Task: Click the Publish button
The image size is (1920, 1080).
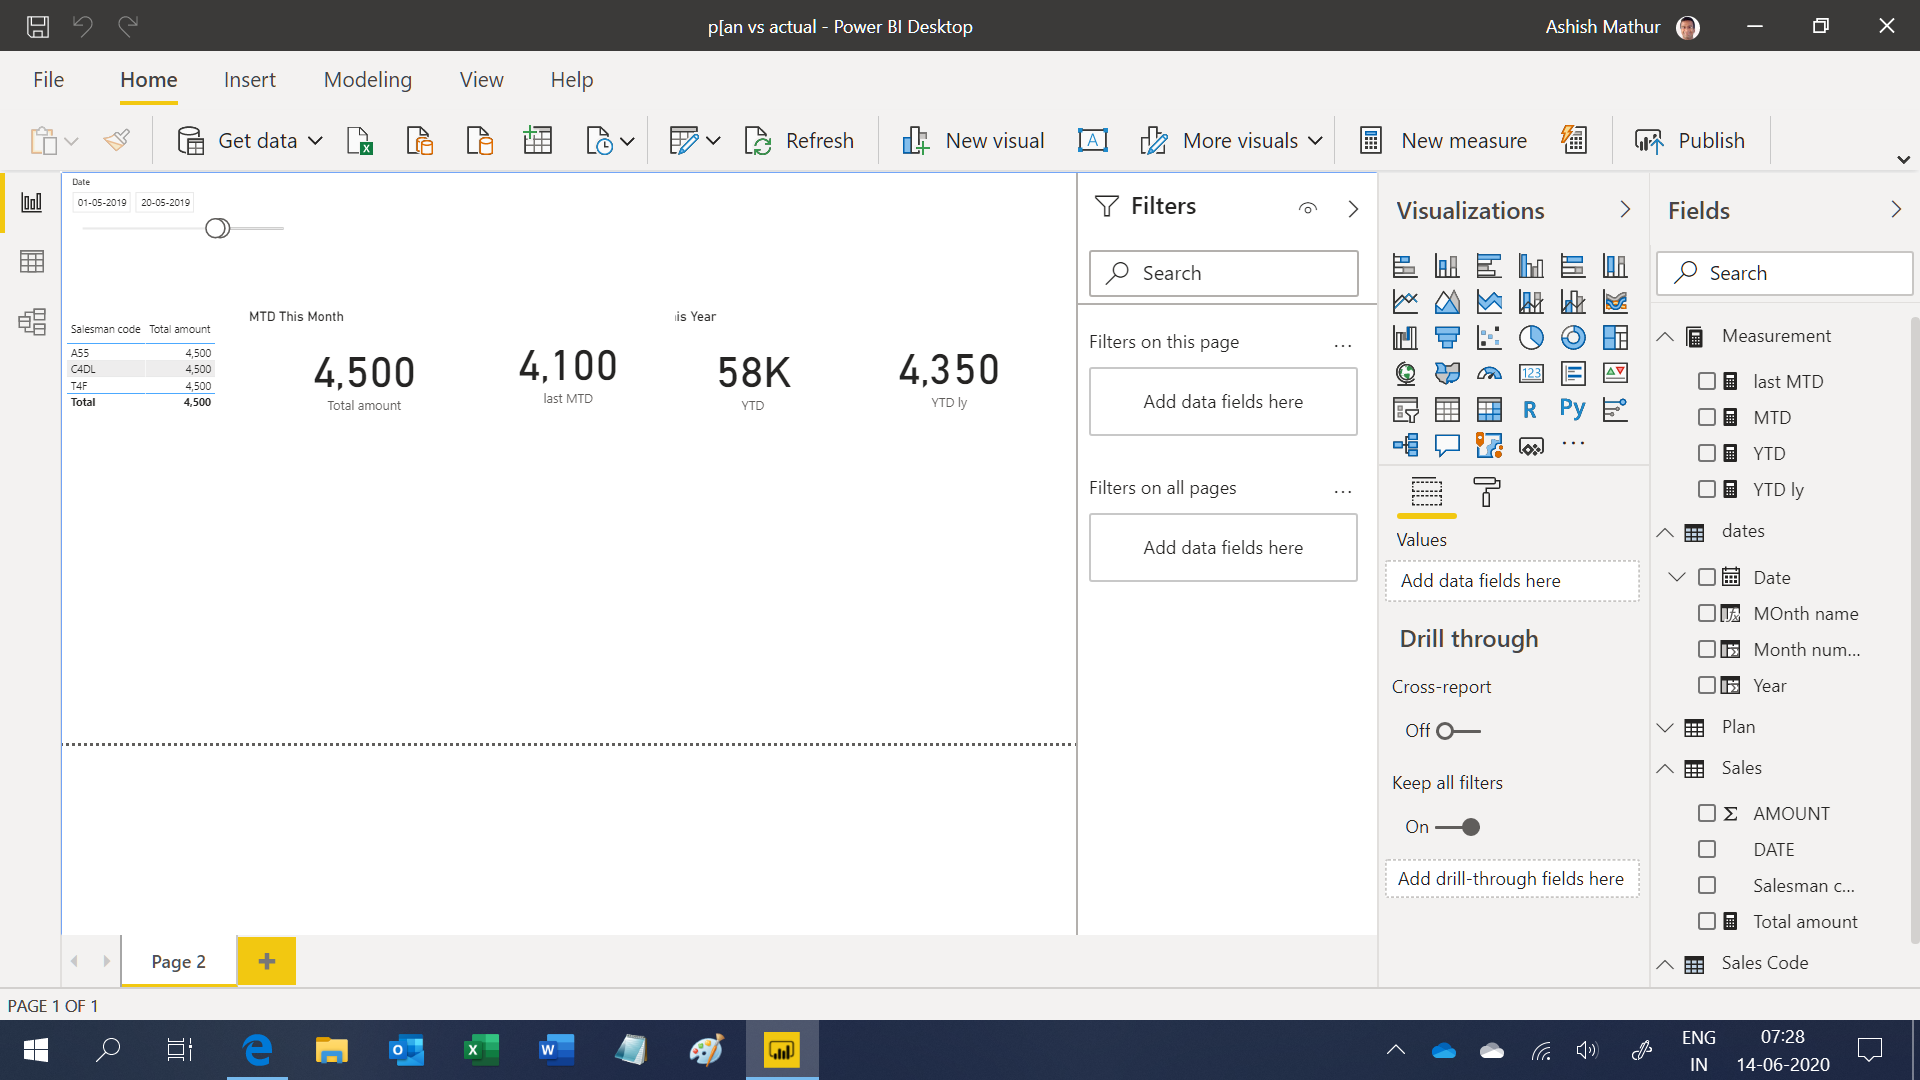Action: pyautogui.click(x=1690, y=141)
